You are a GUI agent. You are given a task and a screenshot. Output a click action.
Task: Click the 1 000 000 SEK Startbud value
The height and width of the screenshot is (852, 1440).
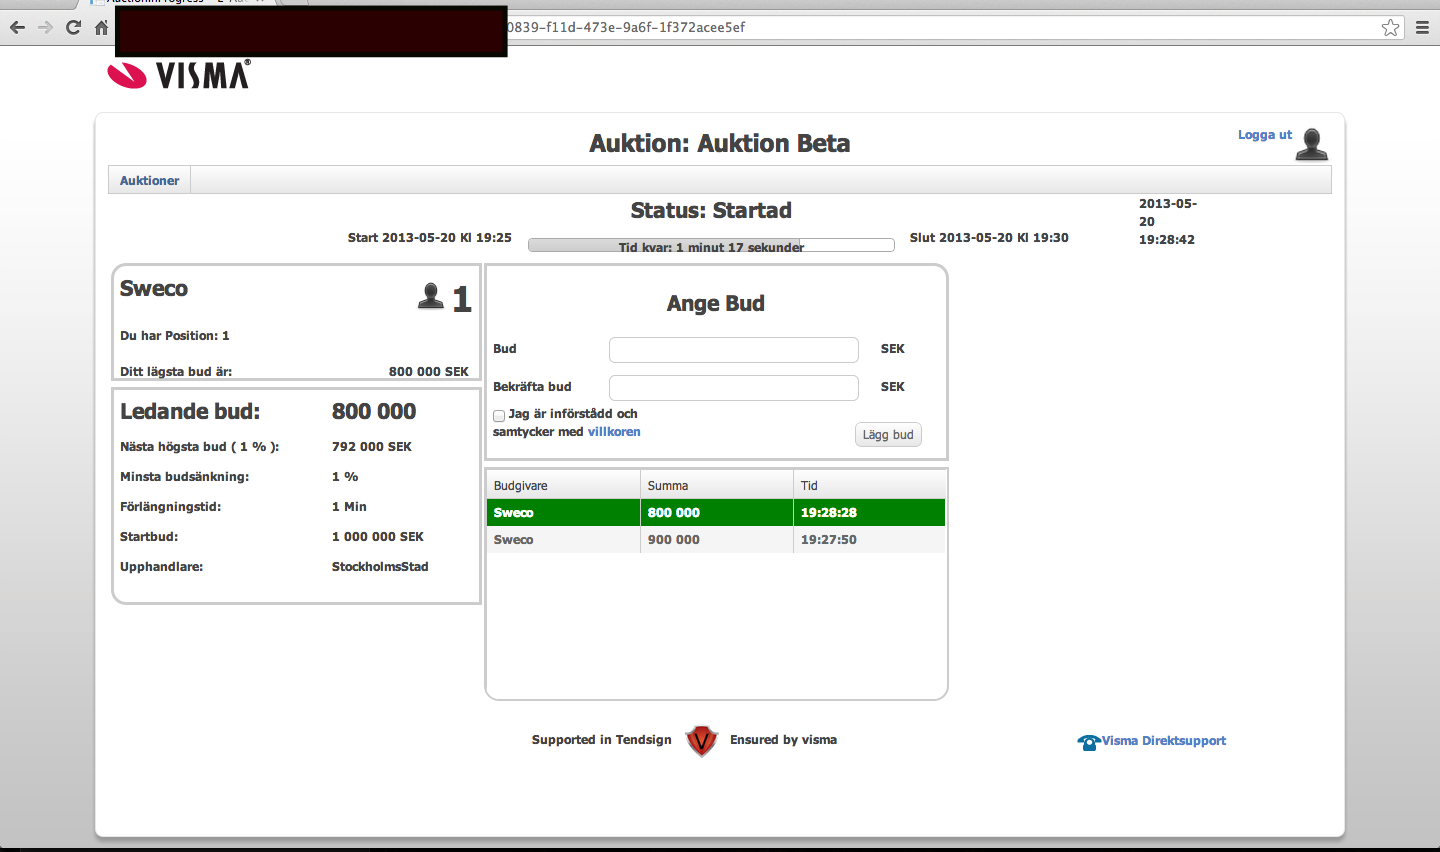[378, 537]
